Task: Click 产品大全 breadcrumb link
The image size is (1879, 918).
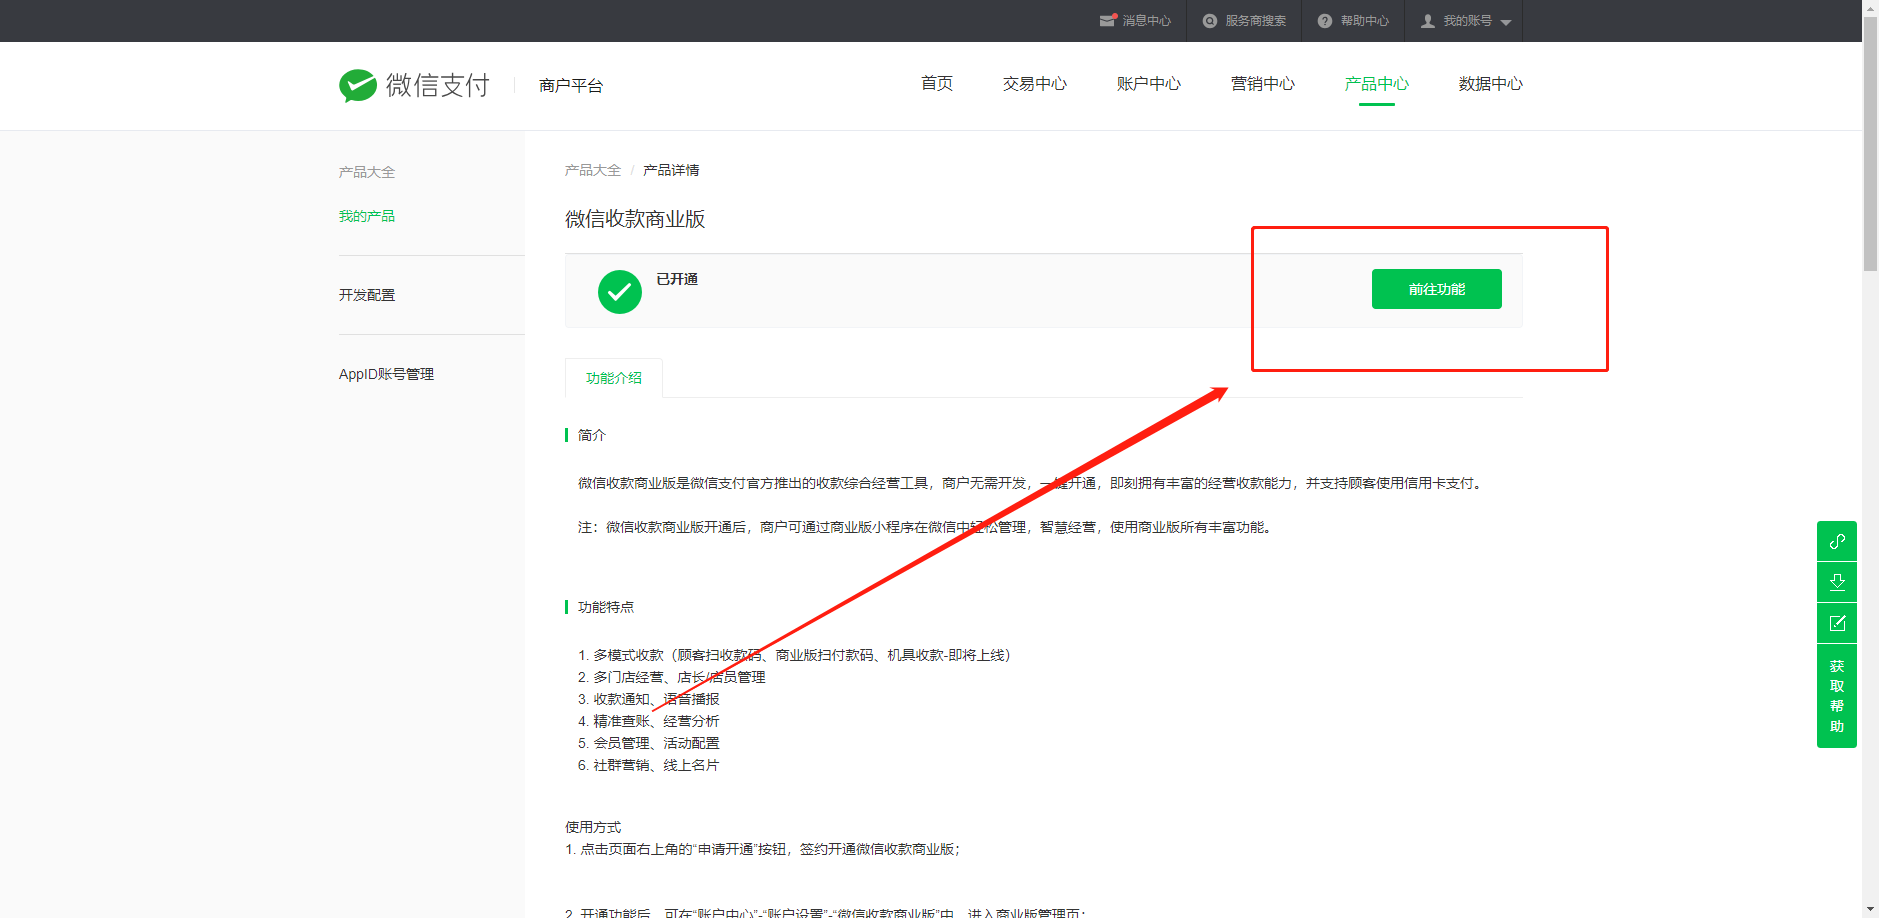Action: 592,170
